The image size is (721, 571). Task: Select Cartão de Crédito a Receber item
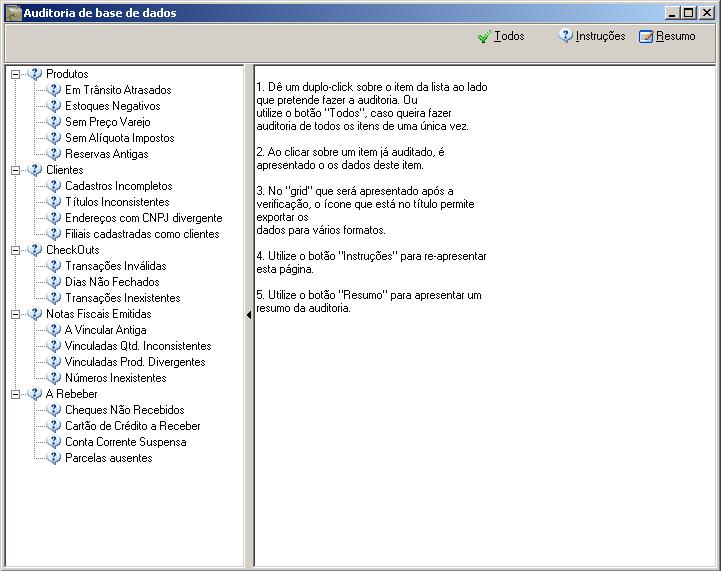pyautogui.click(x=133, y=426)
